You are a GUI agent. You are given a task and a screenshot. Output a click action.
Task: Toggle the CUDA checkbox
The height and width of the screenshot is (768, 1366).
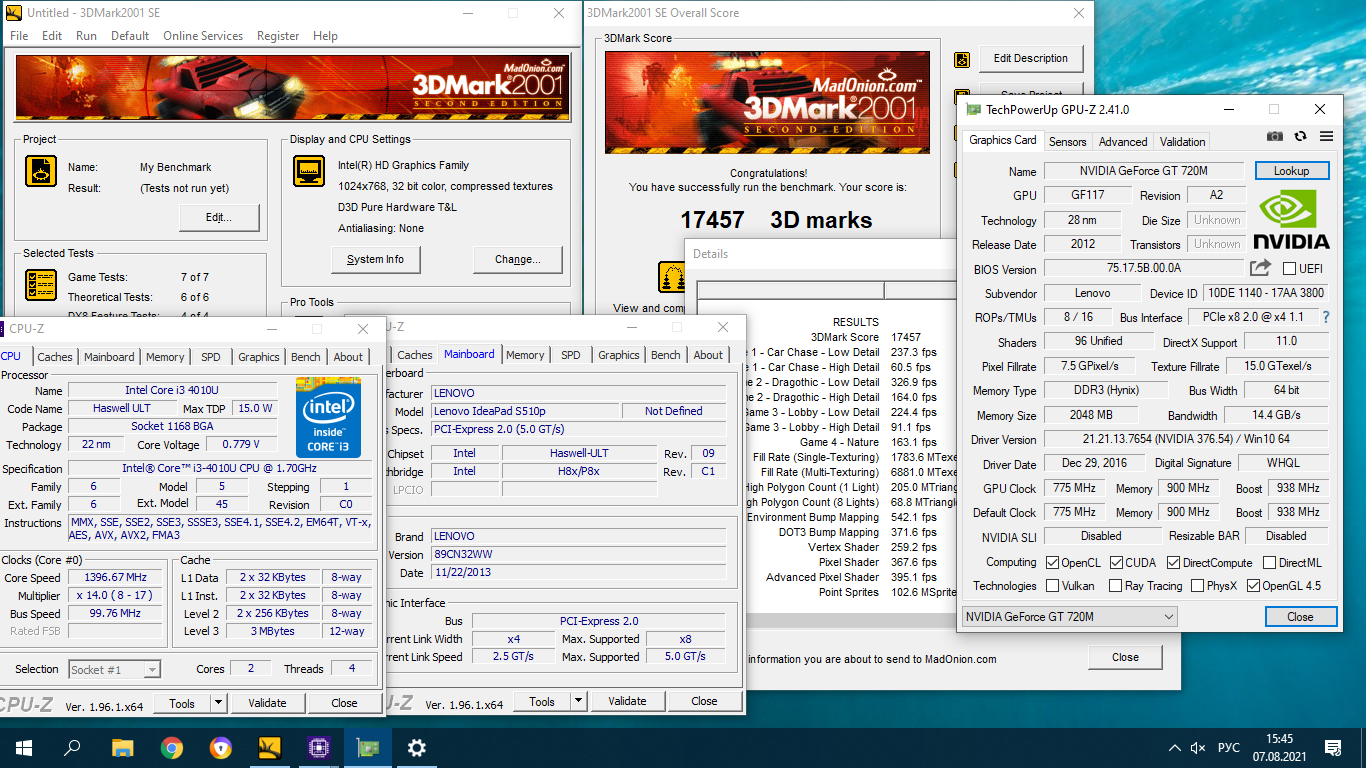[1116, 563]
